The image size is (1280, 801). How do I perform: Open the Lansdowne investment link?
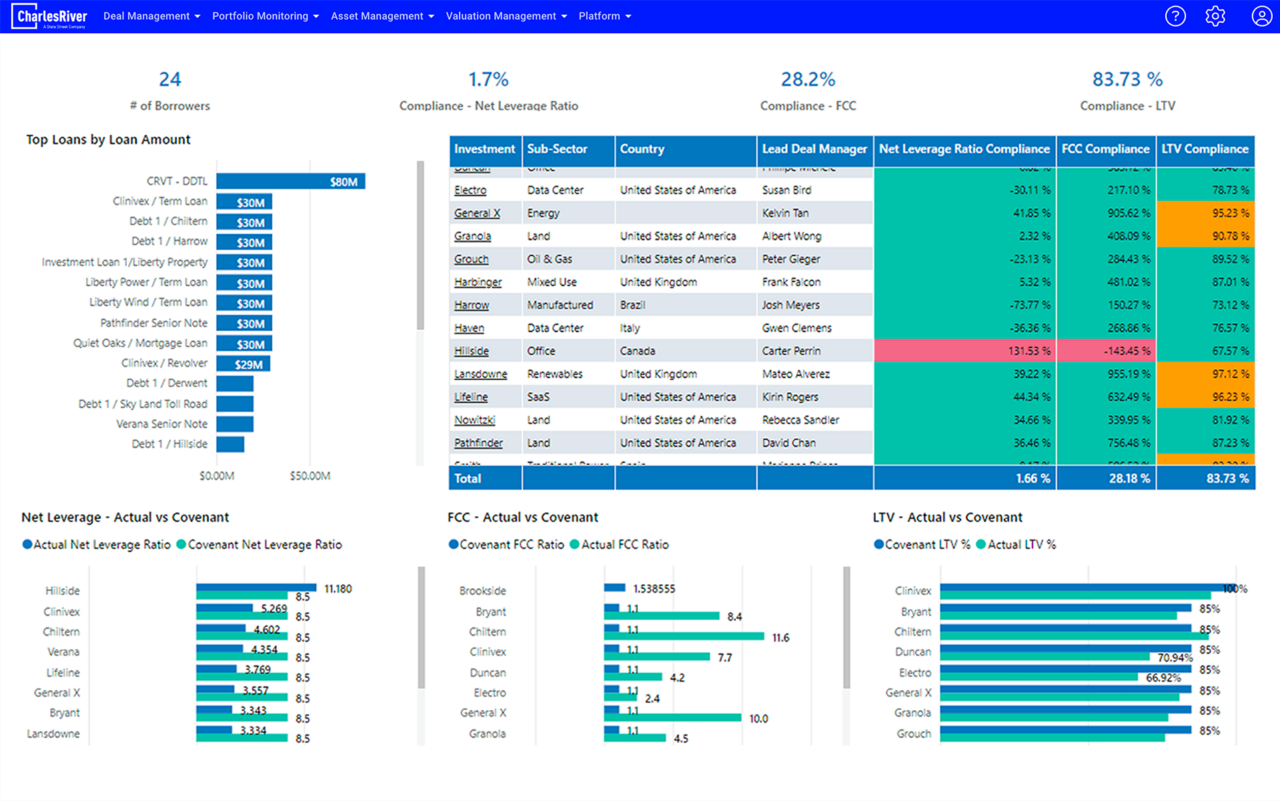pyautogui.click(x=480, y=374)
